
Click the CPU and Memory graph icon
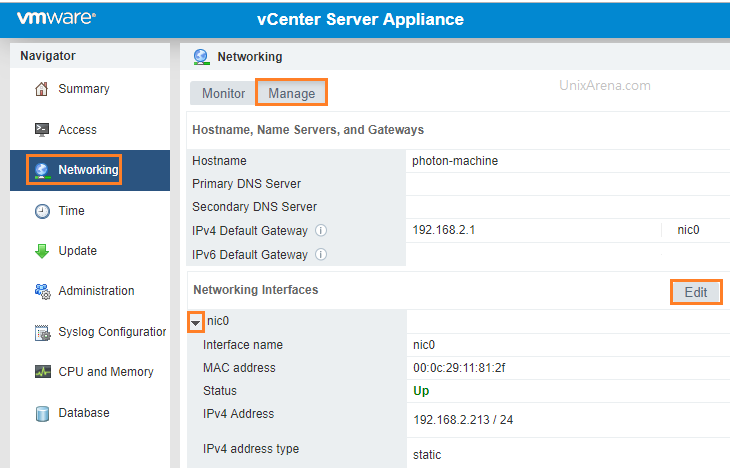(x=43, y=372)
